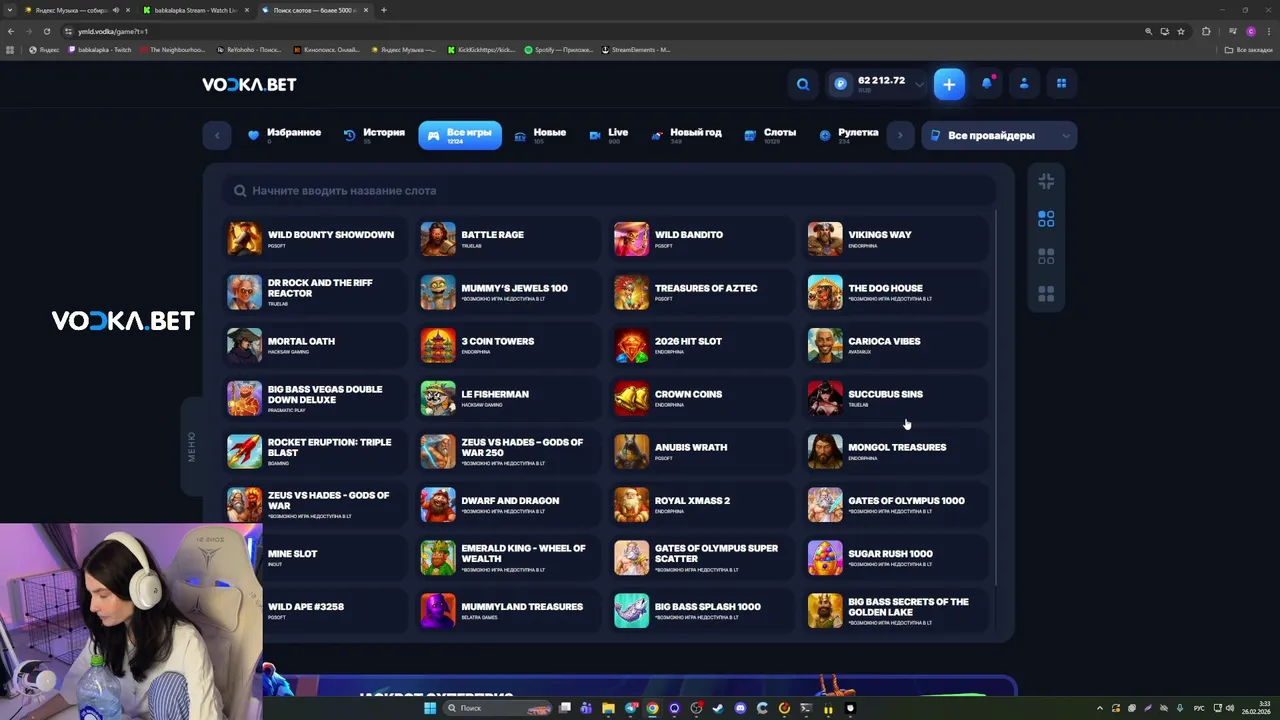Click the Mummyland Treasures title
The image size is (1280, 720).
(522, 606)
